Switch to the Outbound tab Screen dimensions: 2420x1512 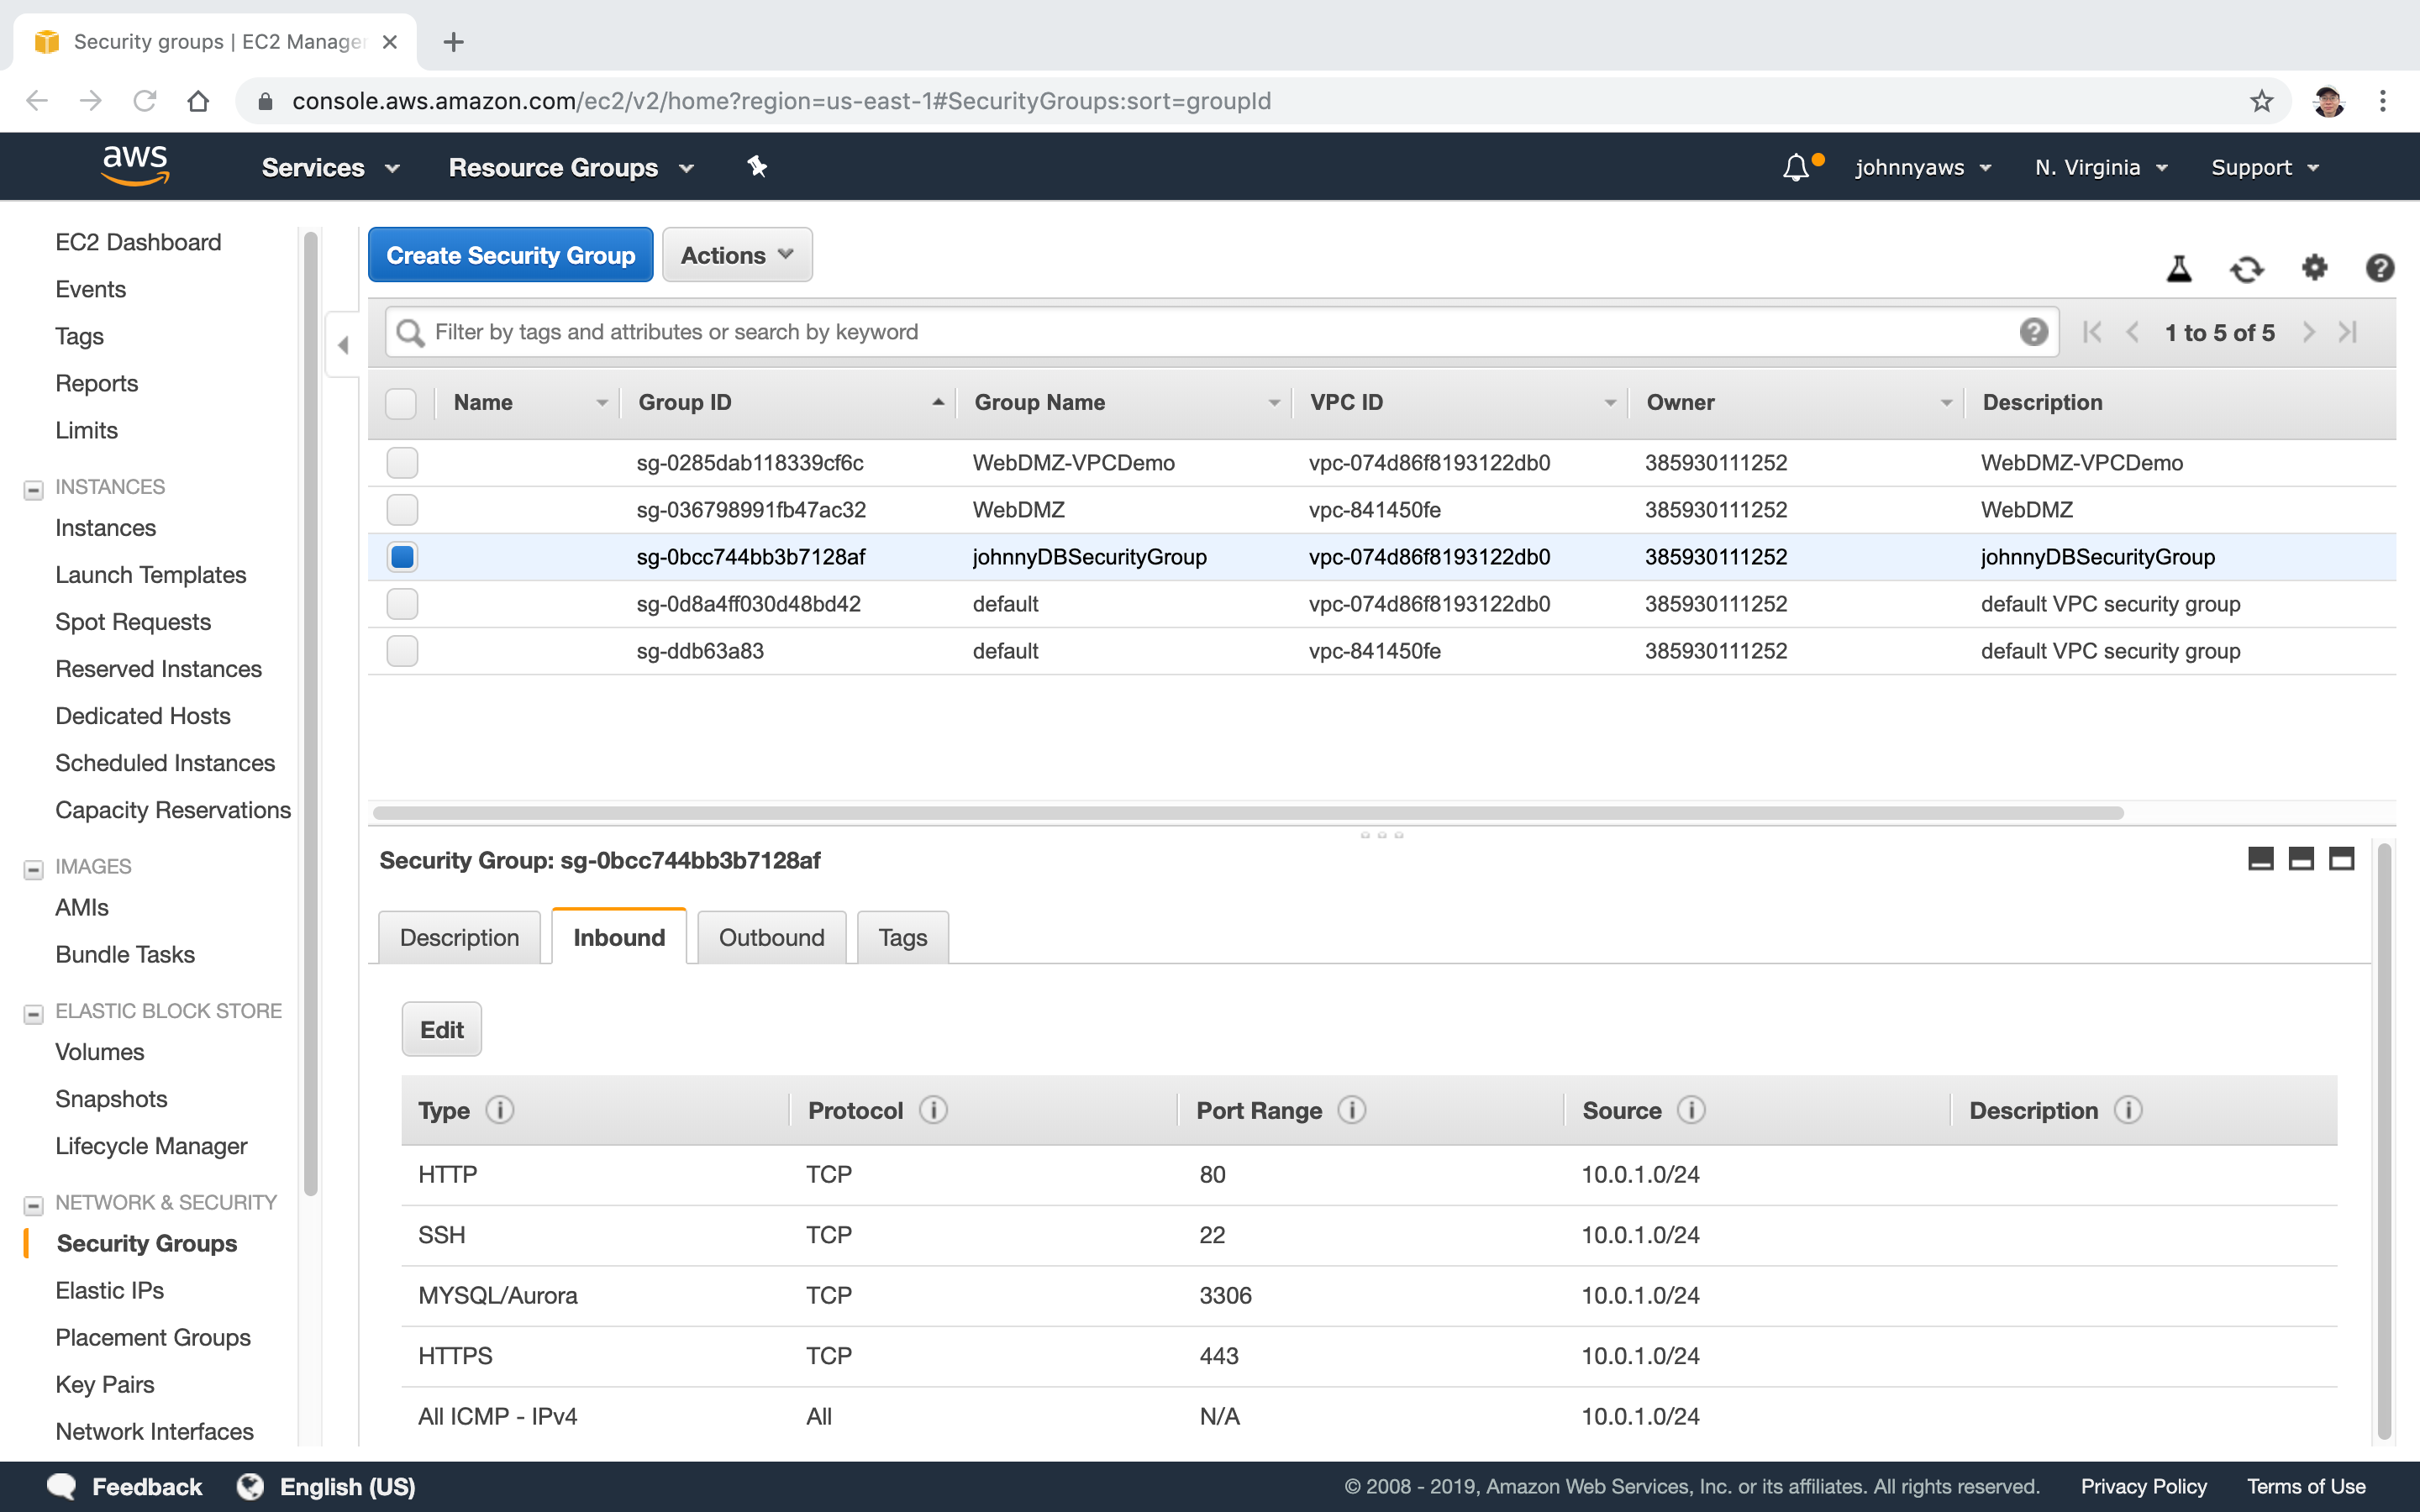pos(771,938)
